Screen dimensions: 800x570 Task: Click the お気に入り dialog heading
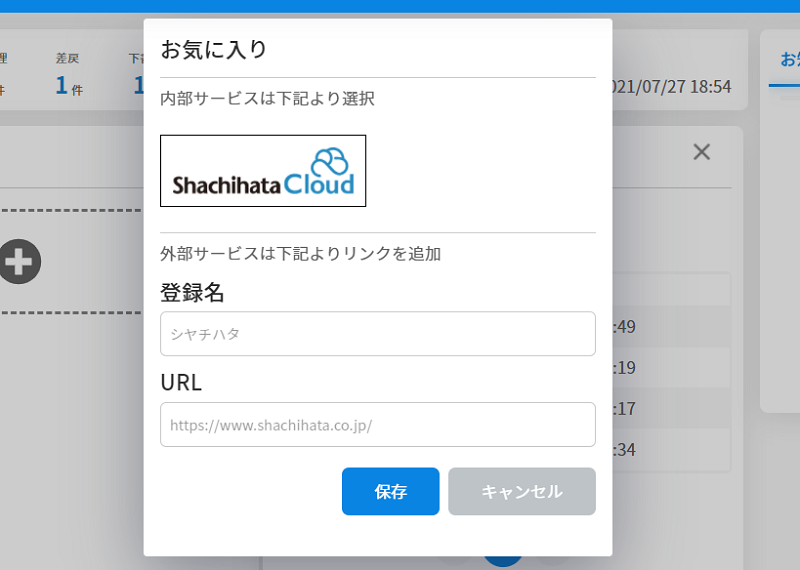click(x=214, y=50)
